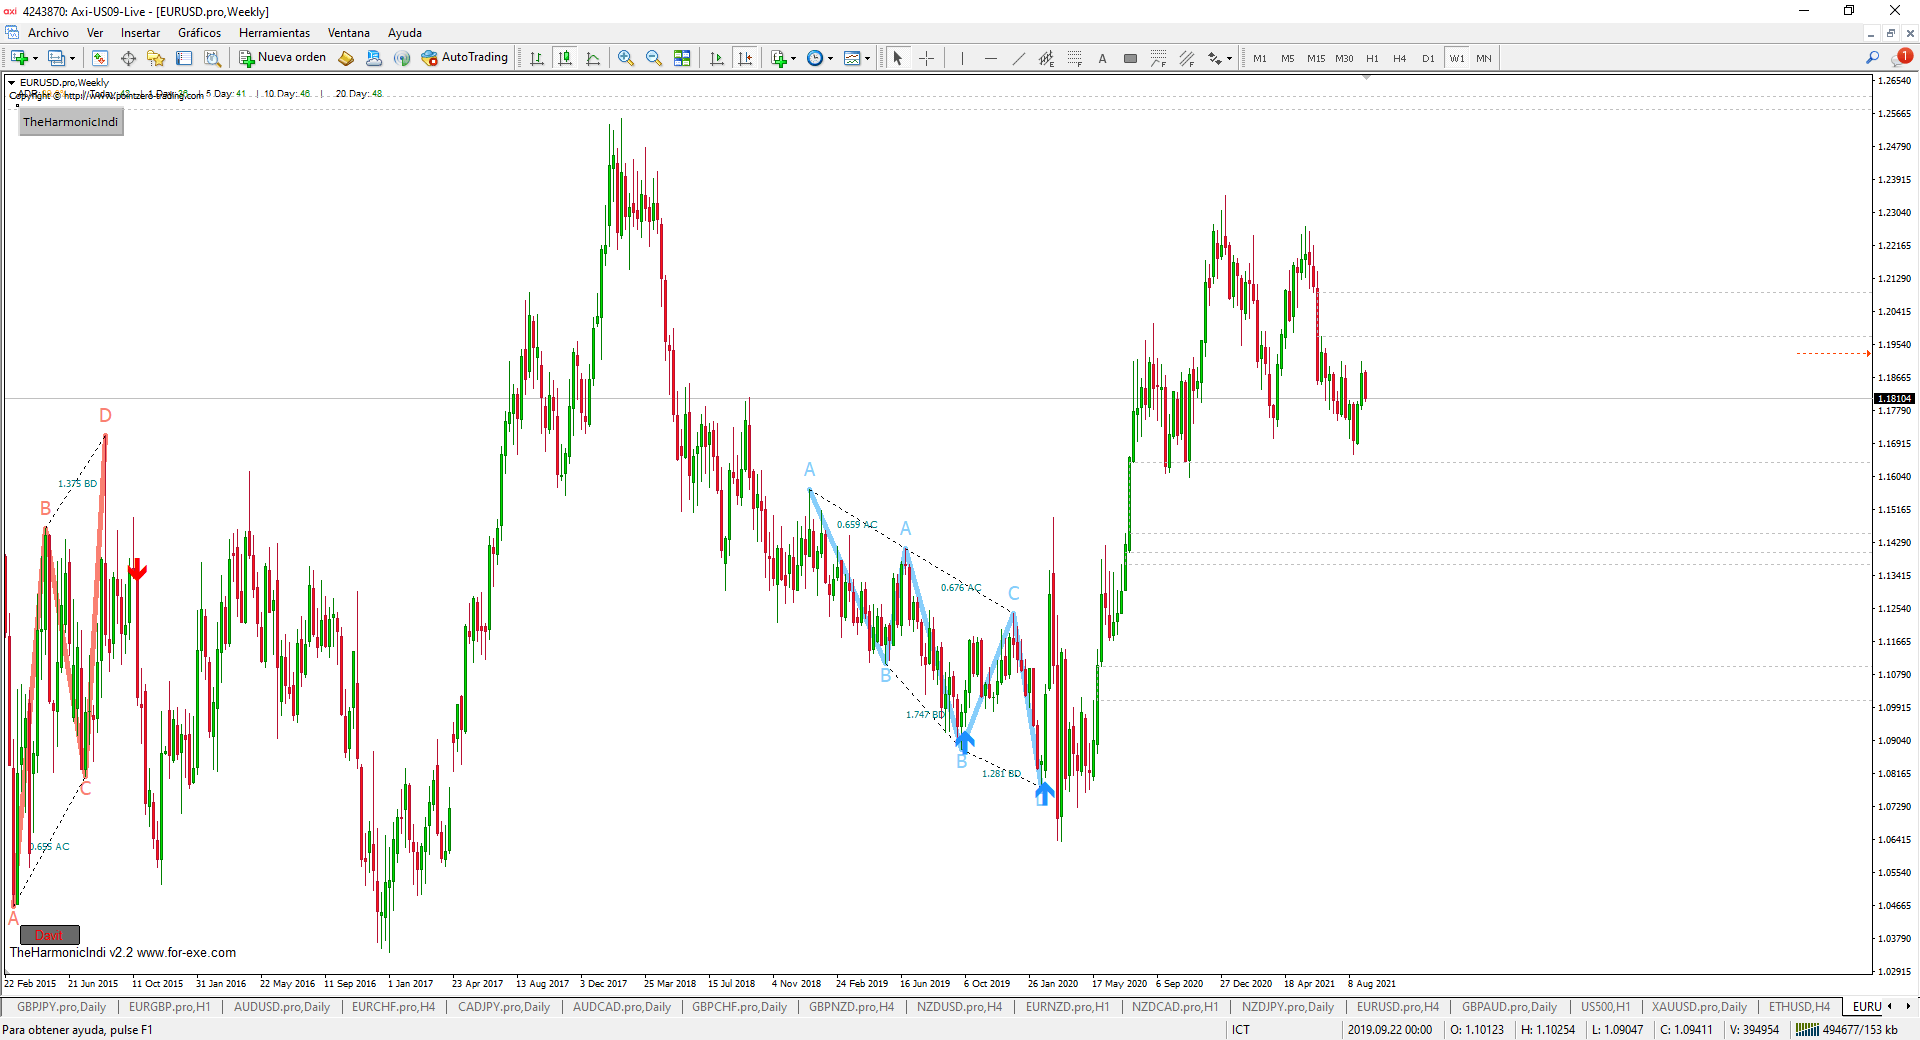Viewport: 1920px width, 1040px height.
Task: Open the Market Watch panel icon
Action: pos(100,58)
